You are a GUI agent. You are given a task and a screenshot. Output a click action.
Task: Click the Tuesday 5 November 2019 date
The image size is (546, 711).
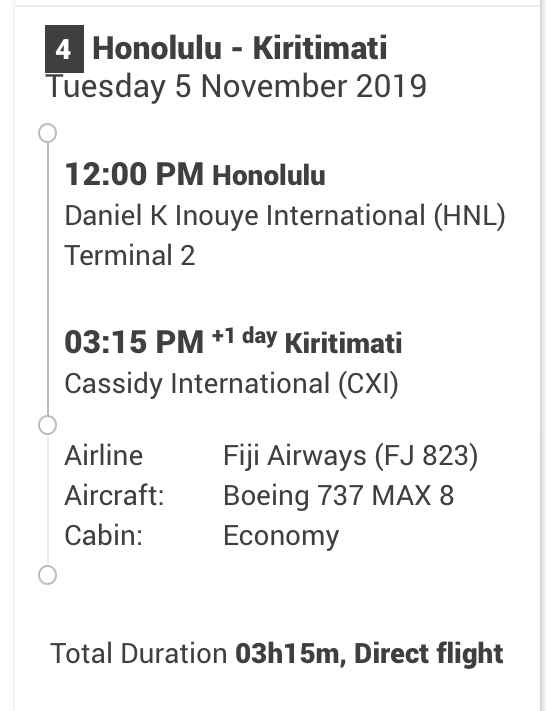coord(236,86)
